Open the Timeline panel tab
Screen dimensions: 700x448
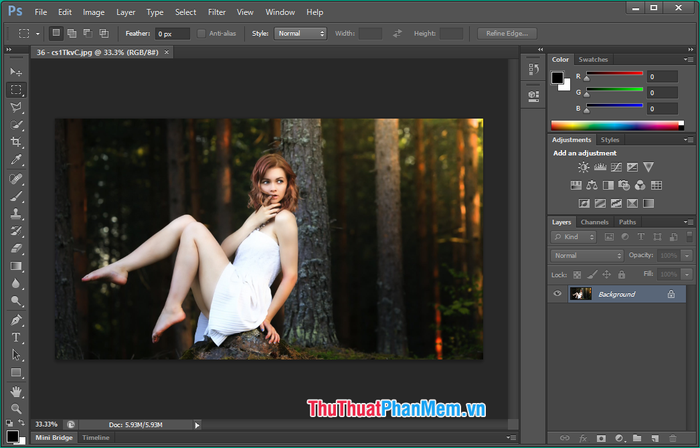click(x=96, y=438)
